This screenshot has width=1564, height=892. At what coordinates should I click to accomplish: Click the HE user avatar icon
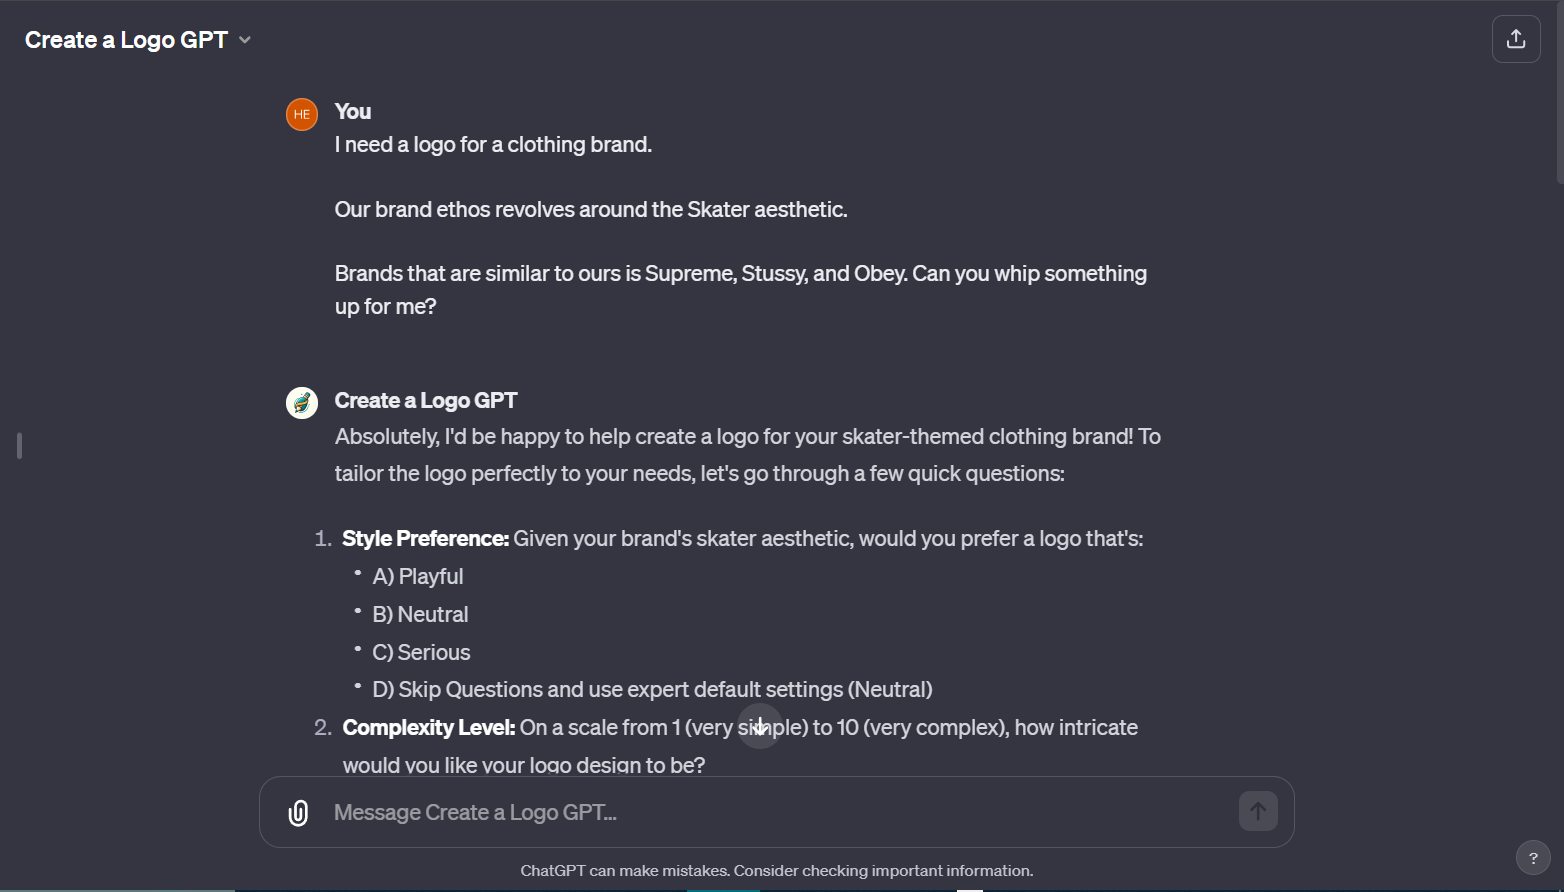pyautogui.click(x=301, y=114)
